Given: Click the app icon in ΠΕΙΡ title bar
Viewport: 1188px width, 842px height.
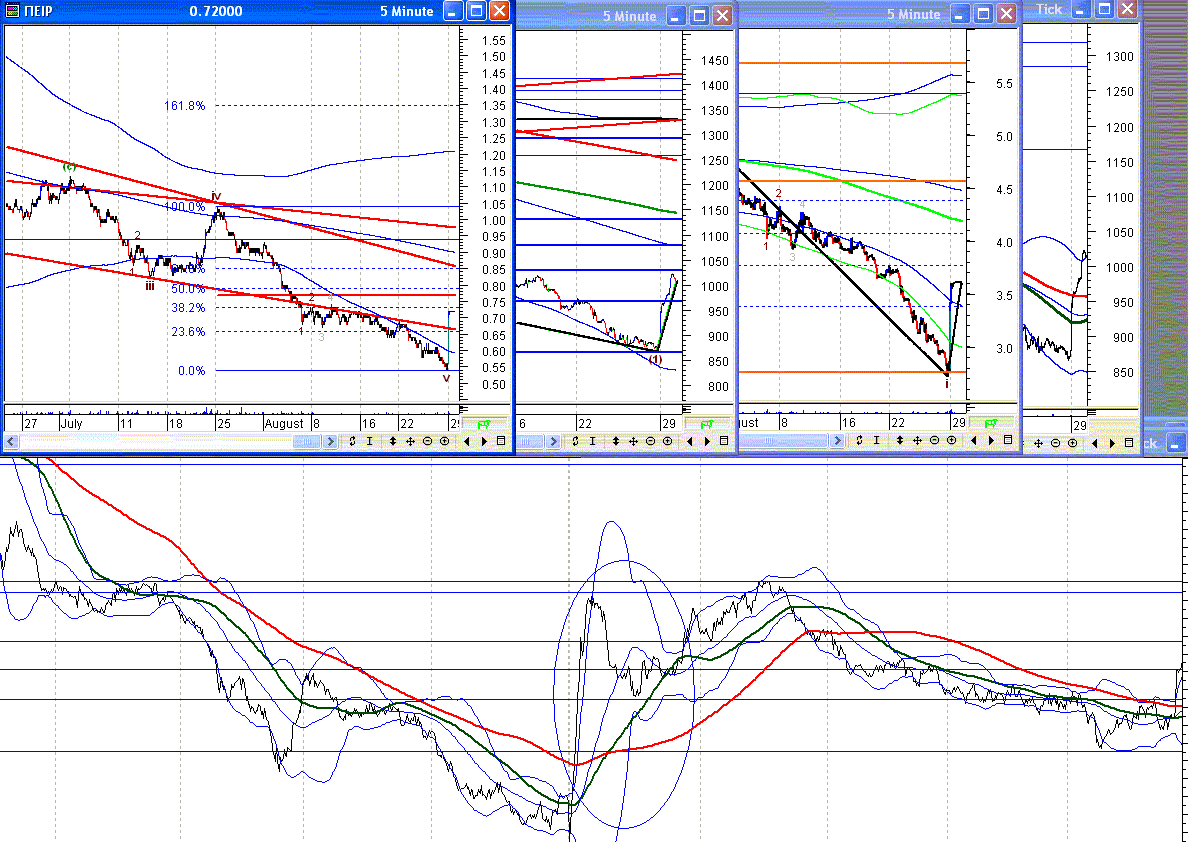Looking at the screenshot, I should click(13, 11).
